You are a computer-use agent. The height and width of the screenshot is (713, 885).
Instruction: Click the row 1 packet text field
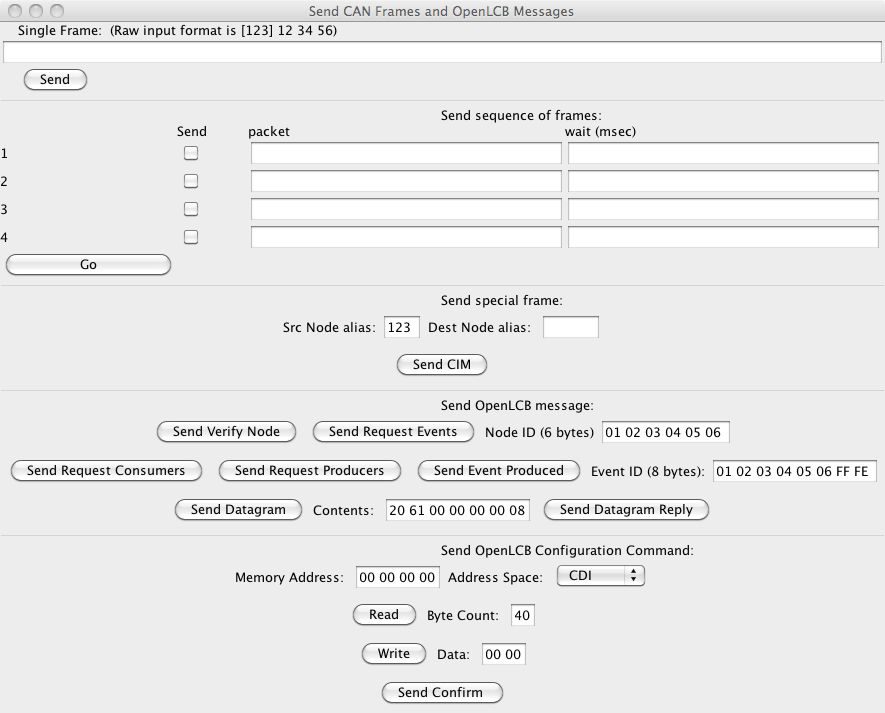click(x=406, y=153)
